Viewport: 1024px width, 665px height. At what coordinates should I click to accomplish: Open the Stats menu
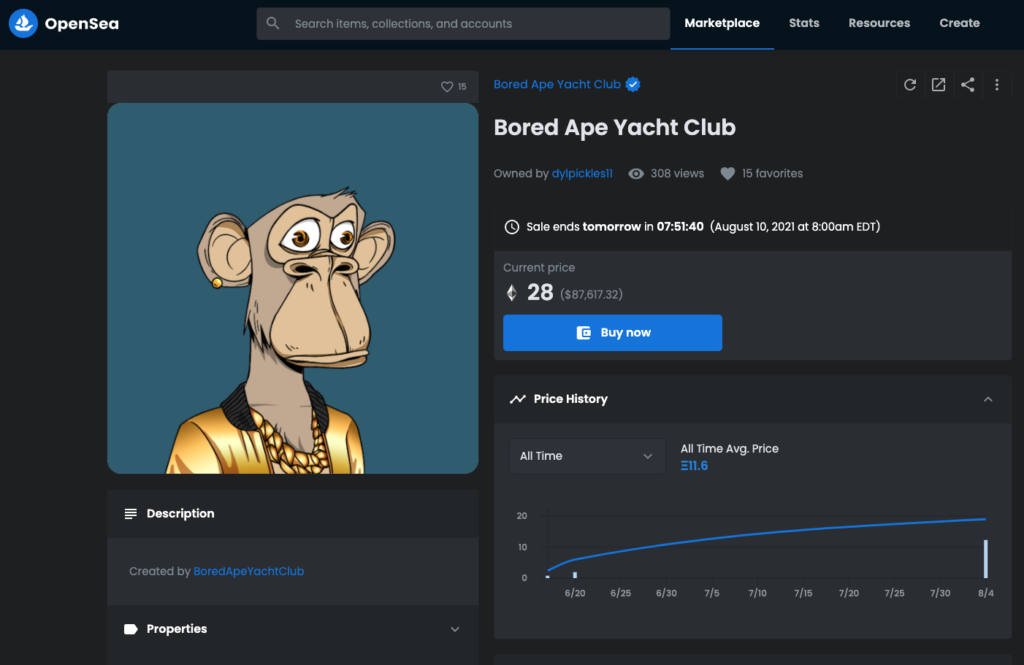[x=804, y=24]
